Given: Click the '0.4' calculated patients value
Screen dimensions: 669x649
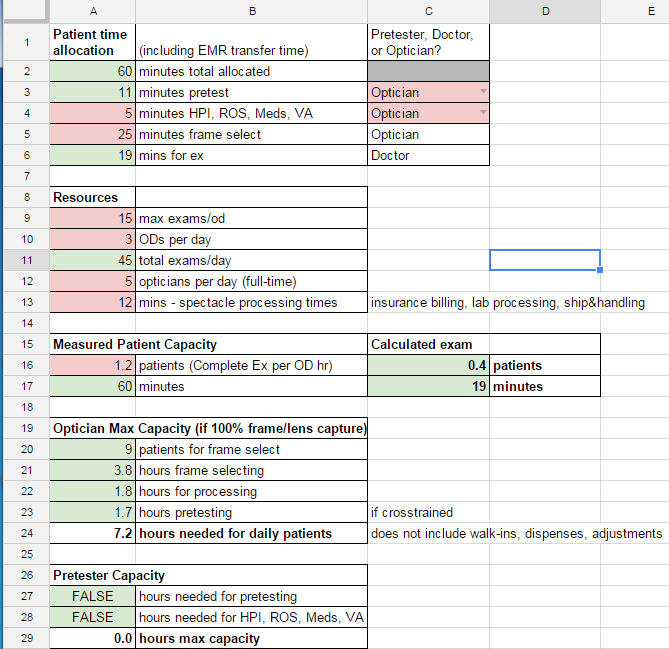Looking at the screenshot, I should coord(428,365).
